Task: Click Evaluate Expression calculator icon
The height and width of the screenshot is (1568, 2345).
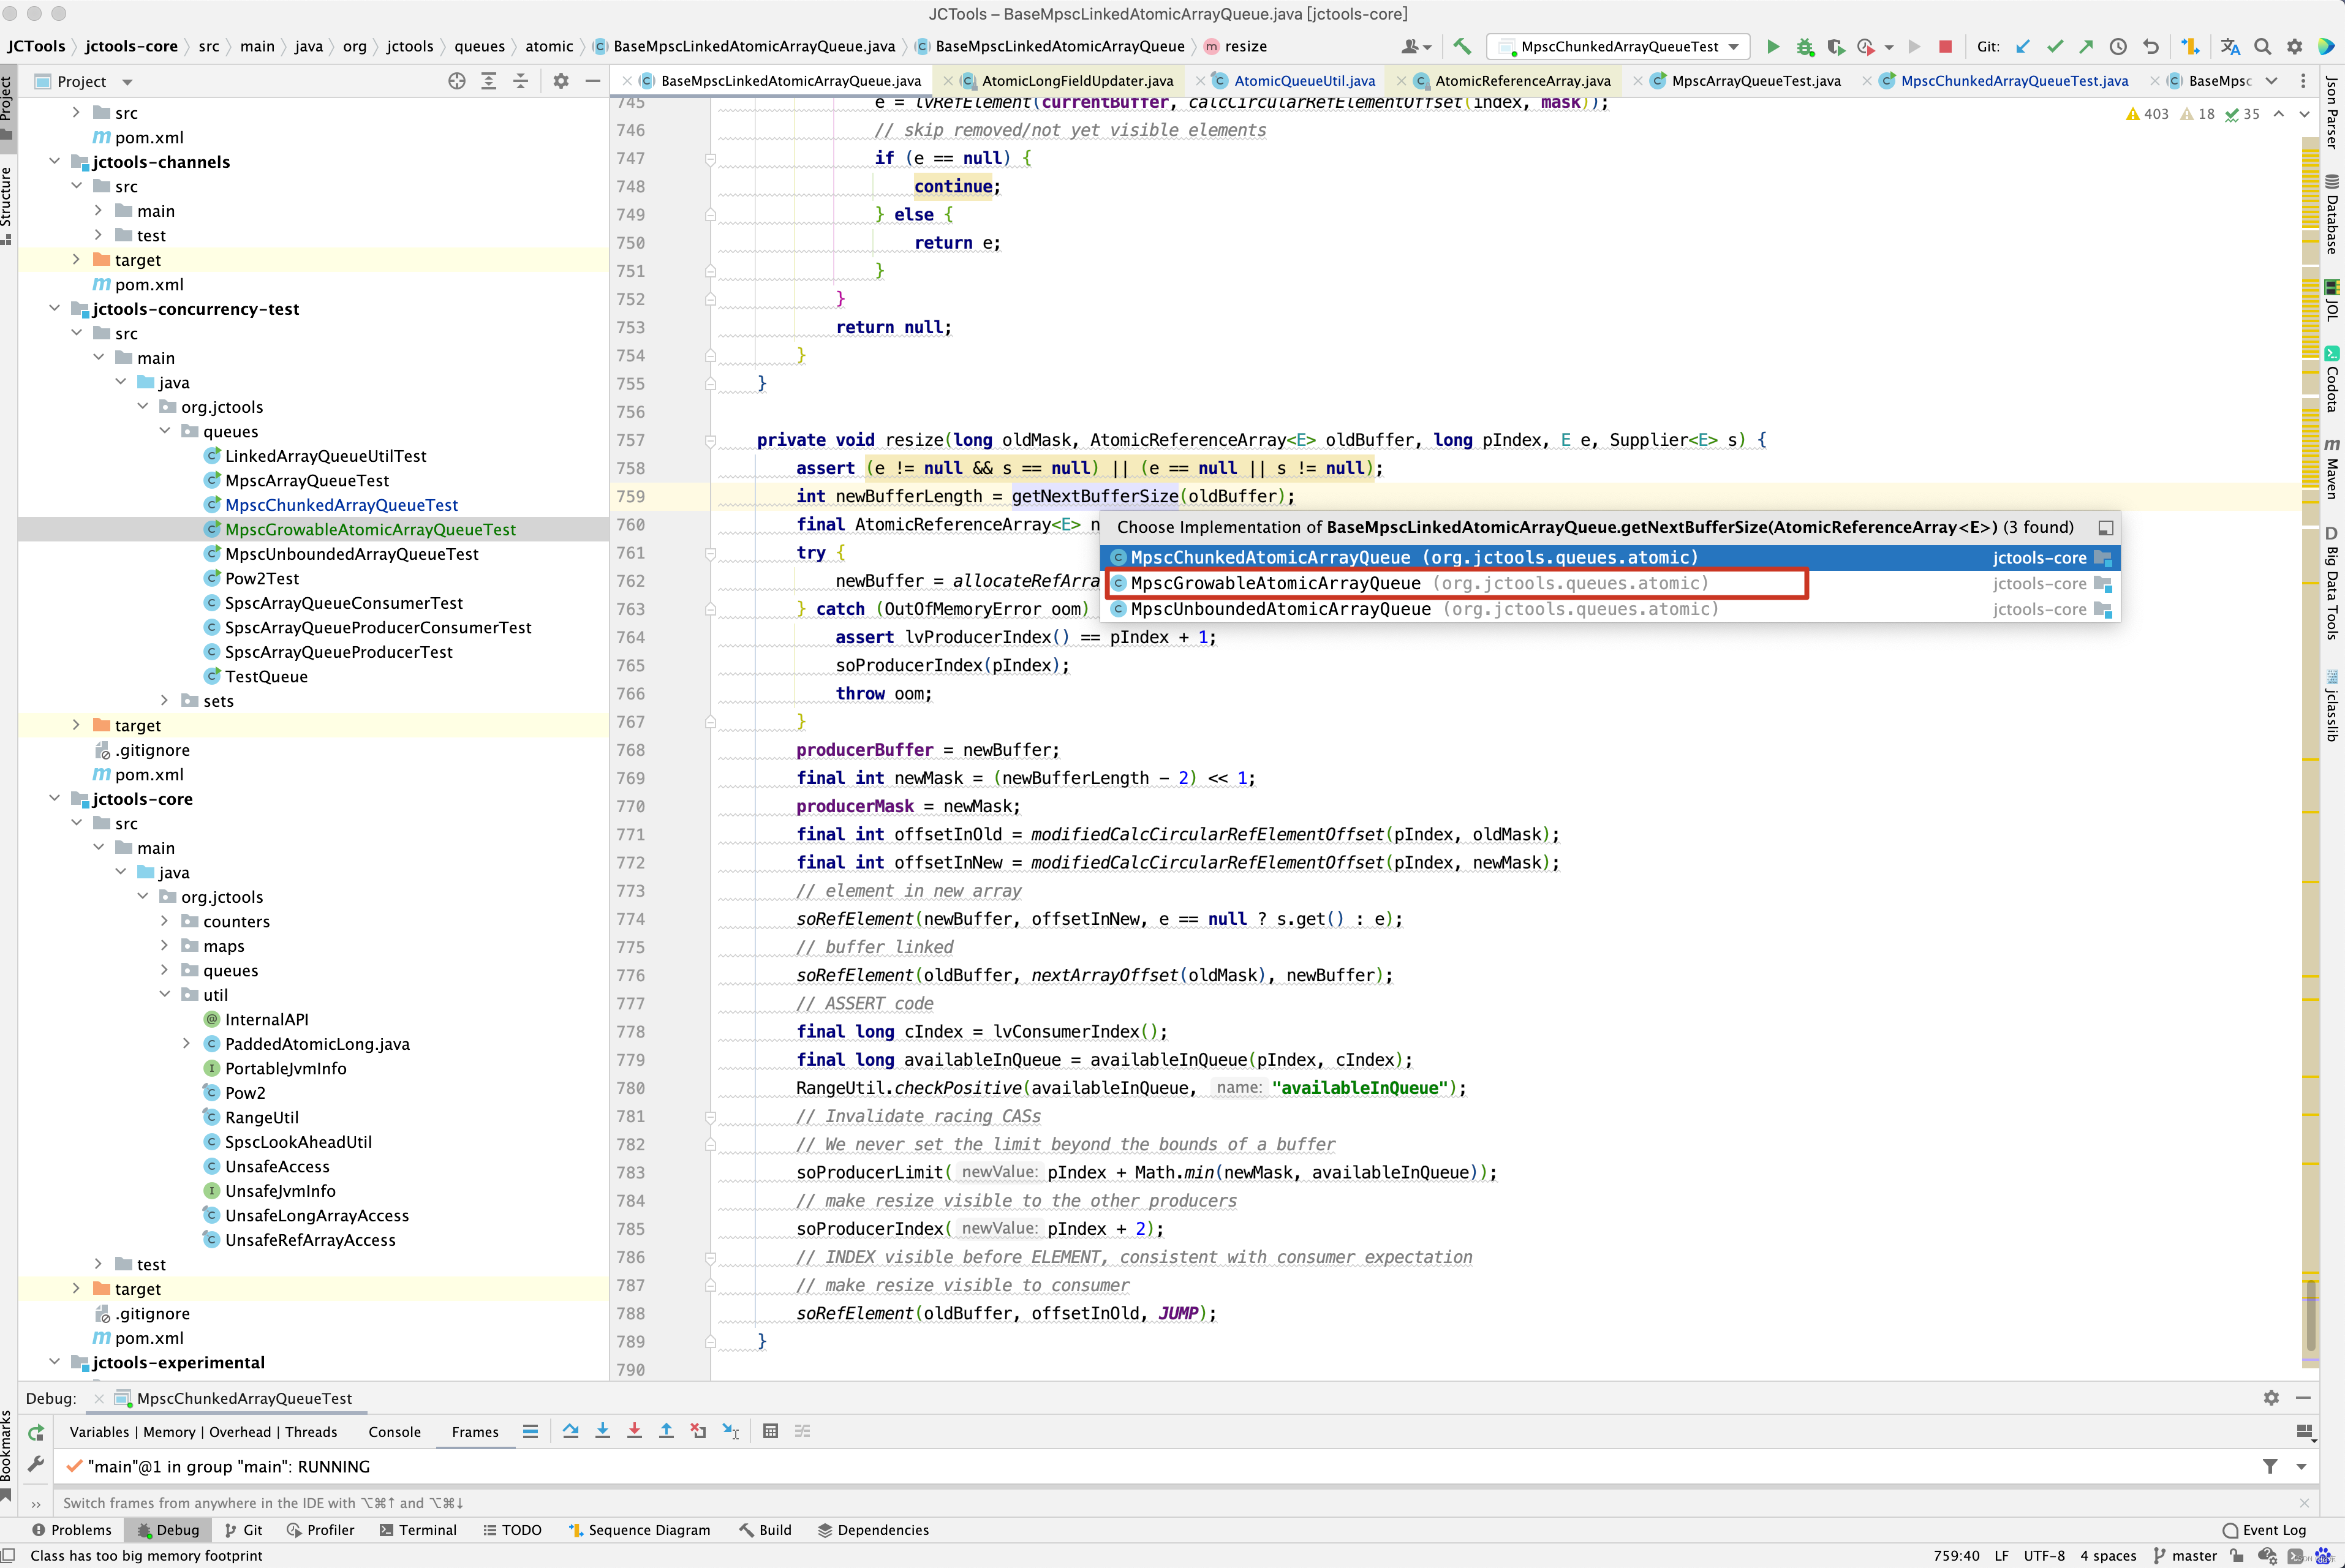Action: point(770,1431)
